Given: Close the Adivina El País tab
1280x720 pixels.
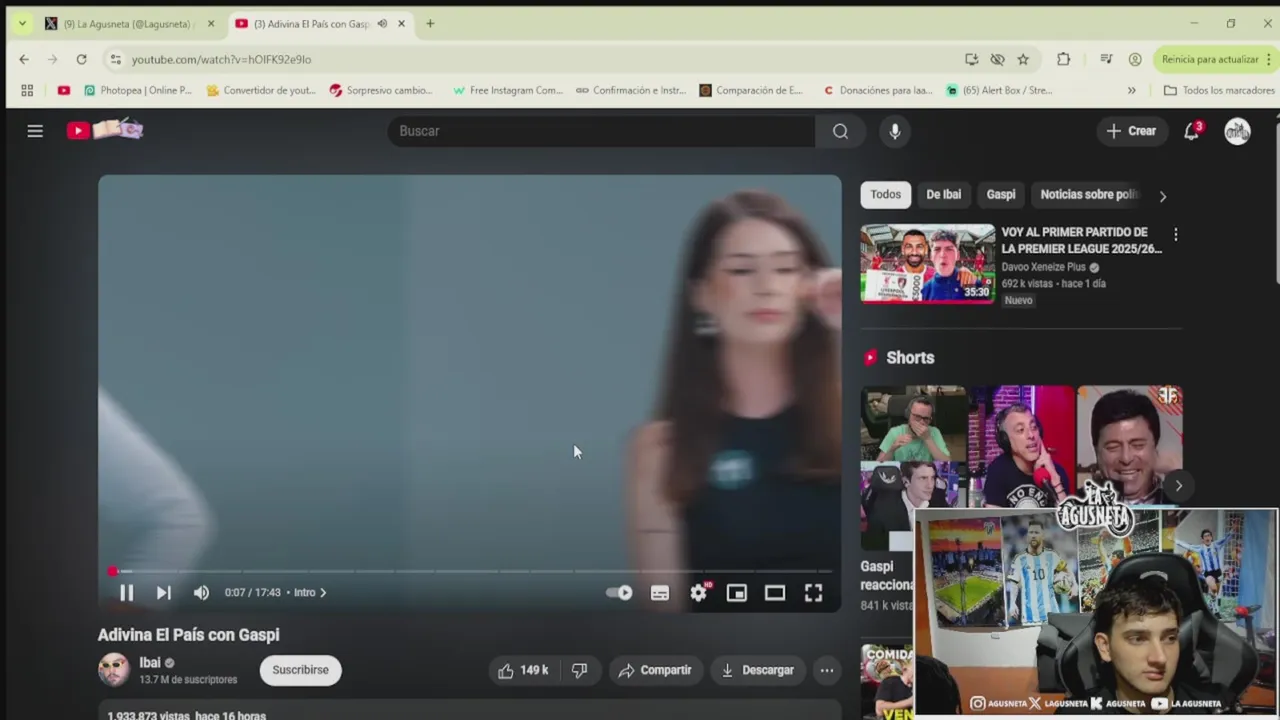Looking at the screenshot, I should point(401,24).
